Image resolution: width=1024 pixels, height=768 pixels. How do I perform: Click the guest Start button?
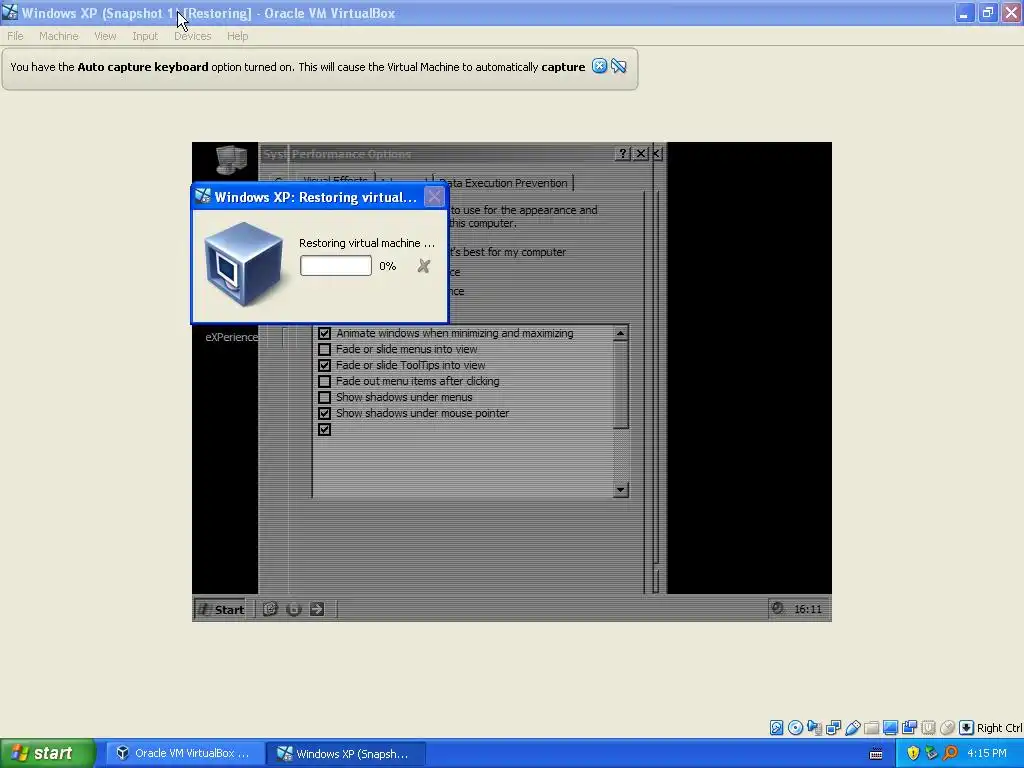pyautogui.click(x=220, y=609)
